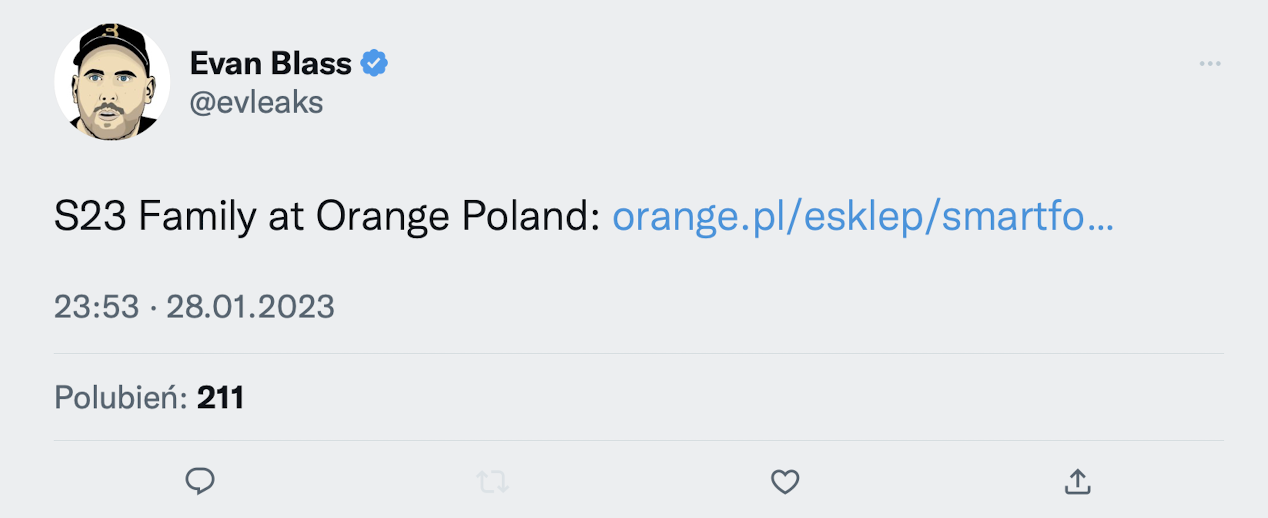
Task: Open Evan Blass's cartoon profile avatar
Action: 112,83
